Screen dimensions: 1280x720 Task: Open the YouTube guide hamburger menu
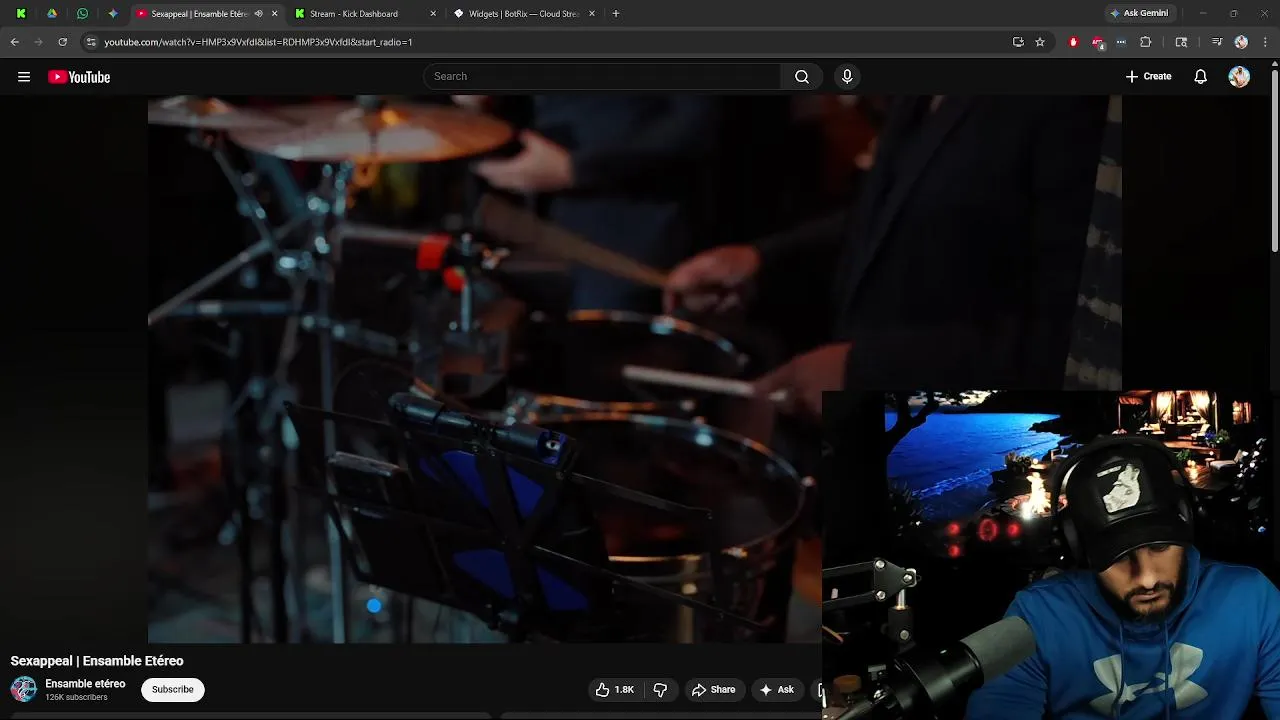click(x=24, y=77)
